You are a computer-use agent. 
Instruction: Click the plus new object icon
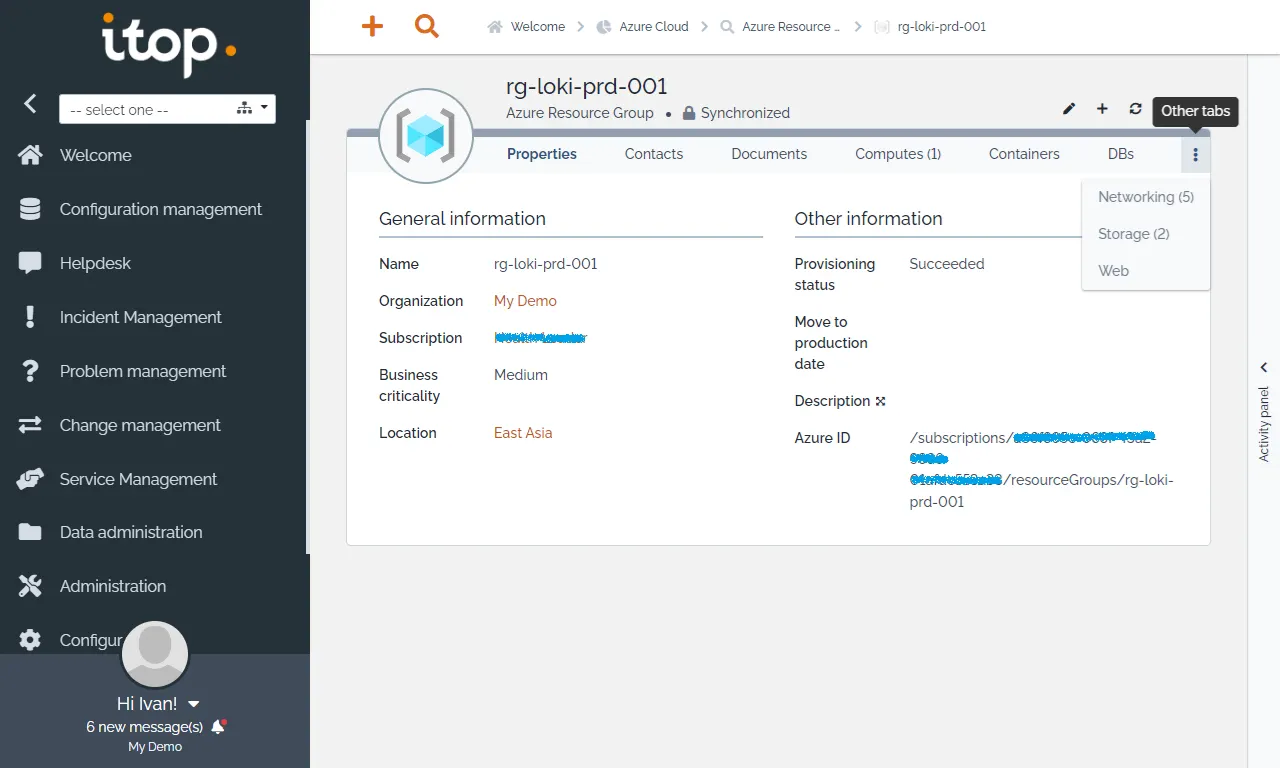[1102, 109]
